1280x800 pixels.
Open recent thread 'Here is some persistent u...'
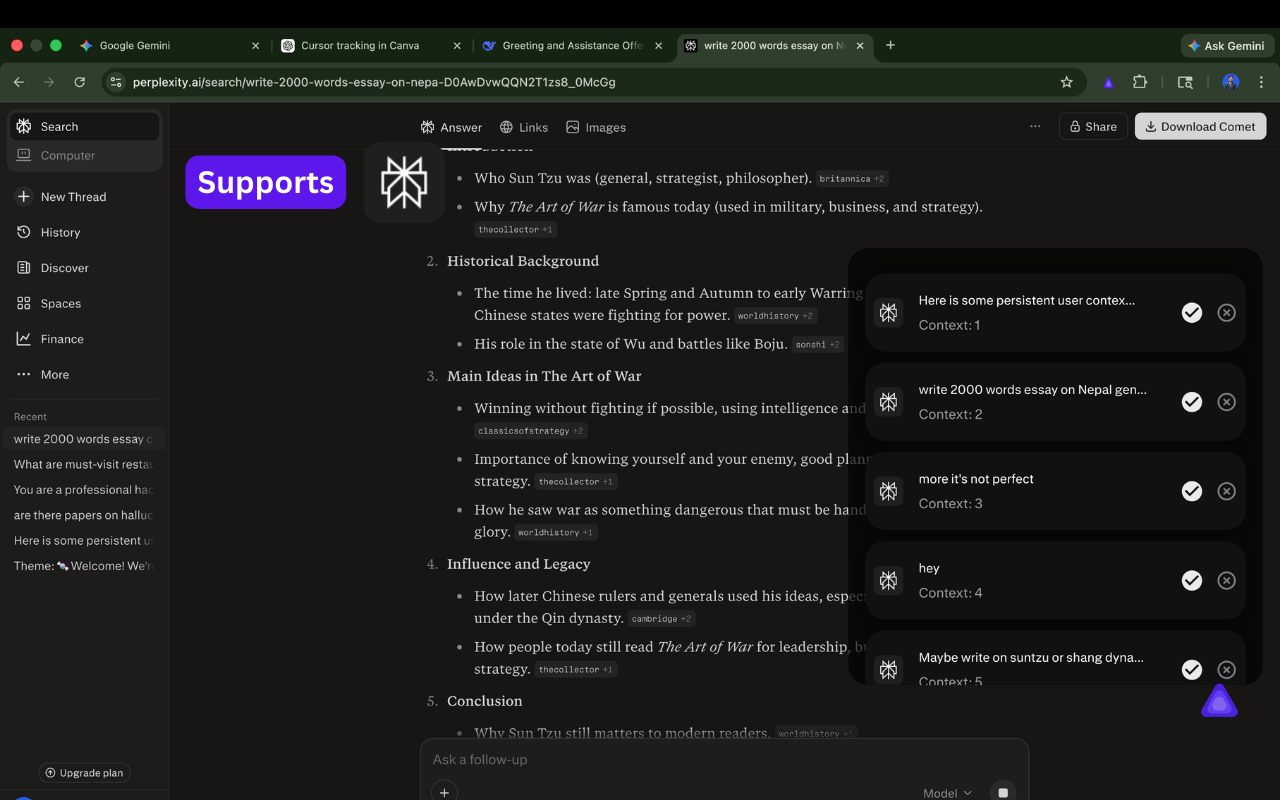click(x=84, y=540)
